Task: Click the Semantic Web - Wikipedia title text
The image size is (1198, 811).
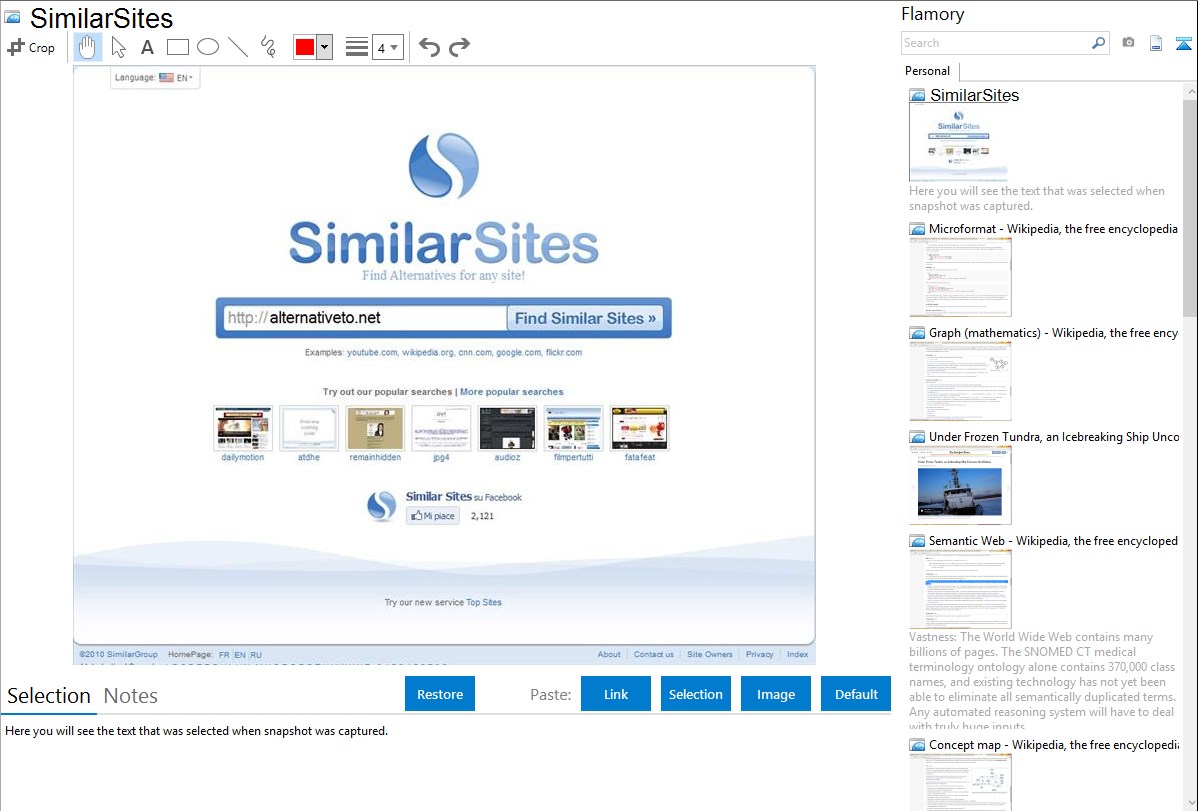Action: point(1053,540)
